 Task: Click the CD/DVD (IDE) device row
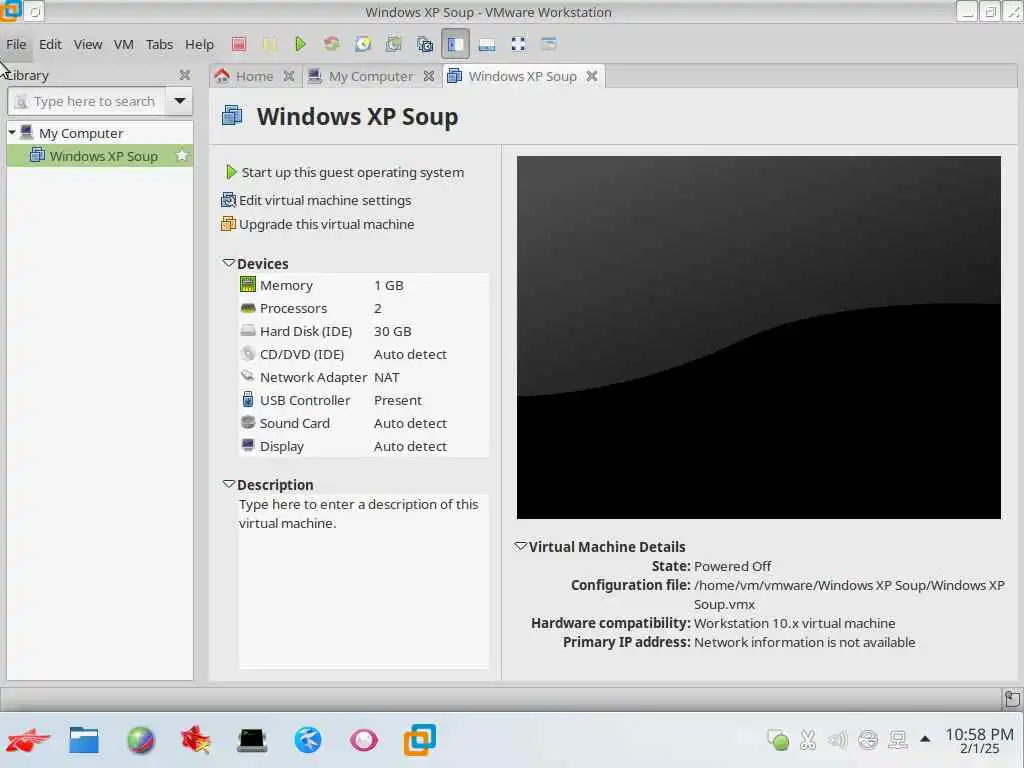[x=364, y=354]
